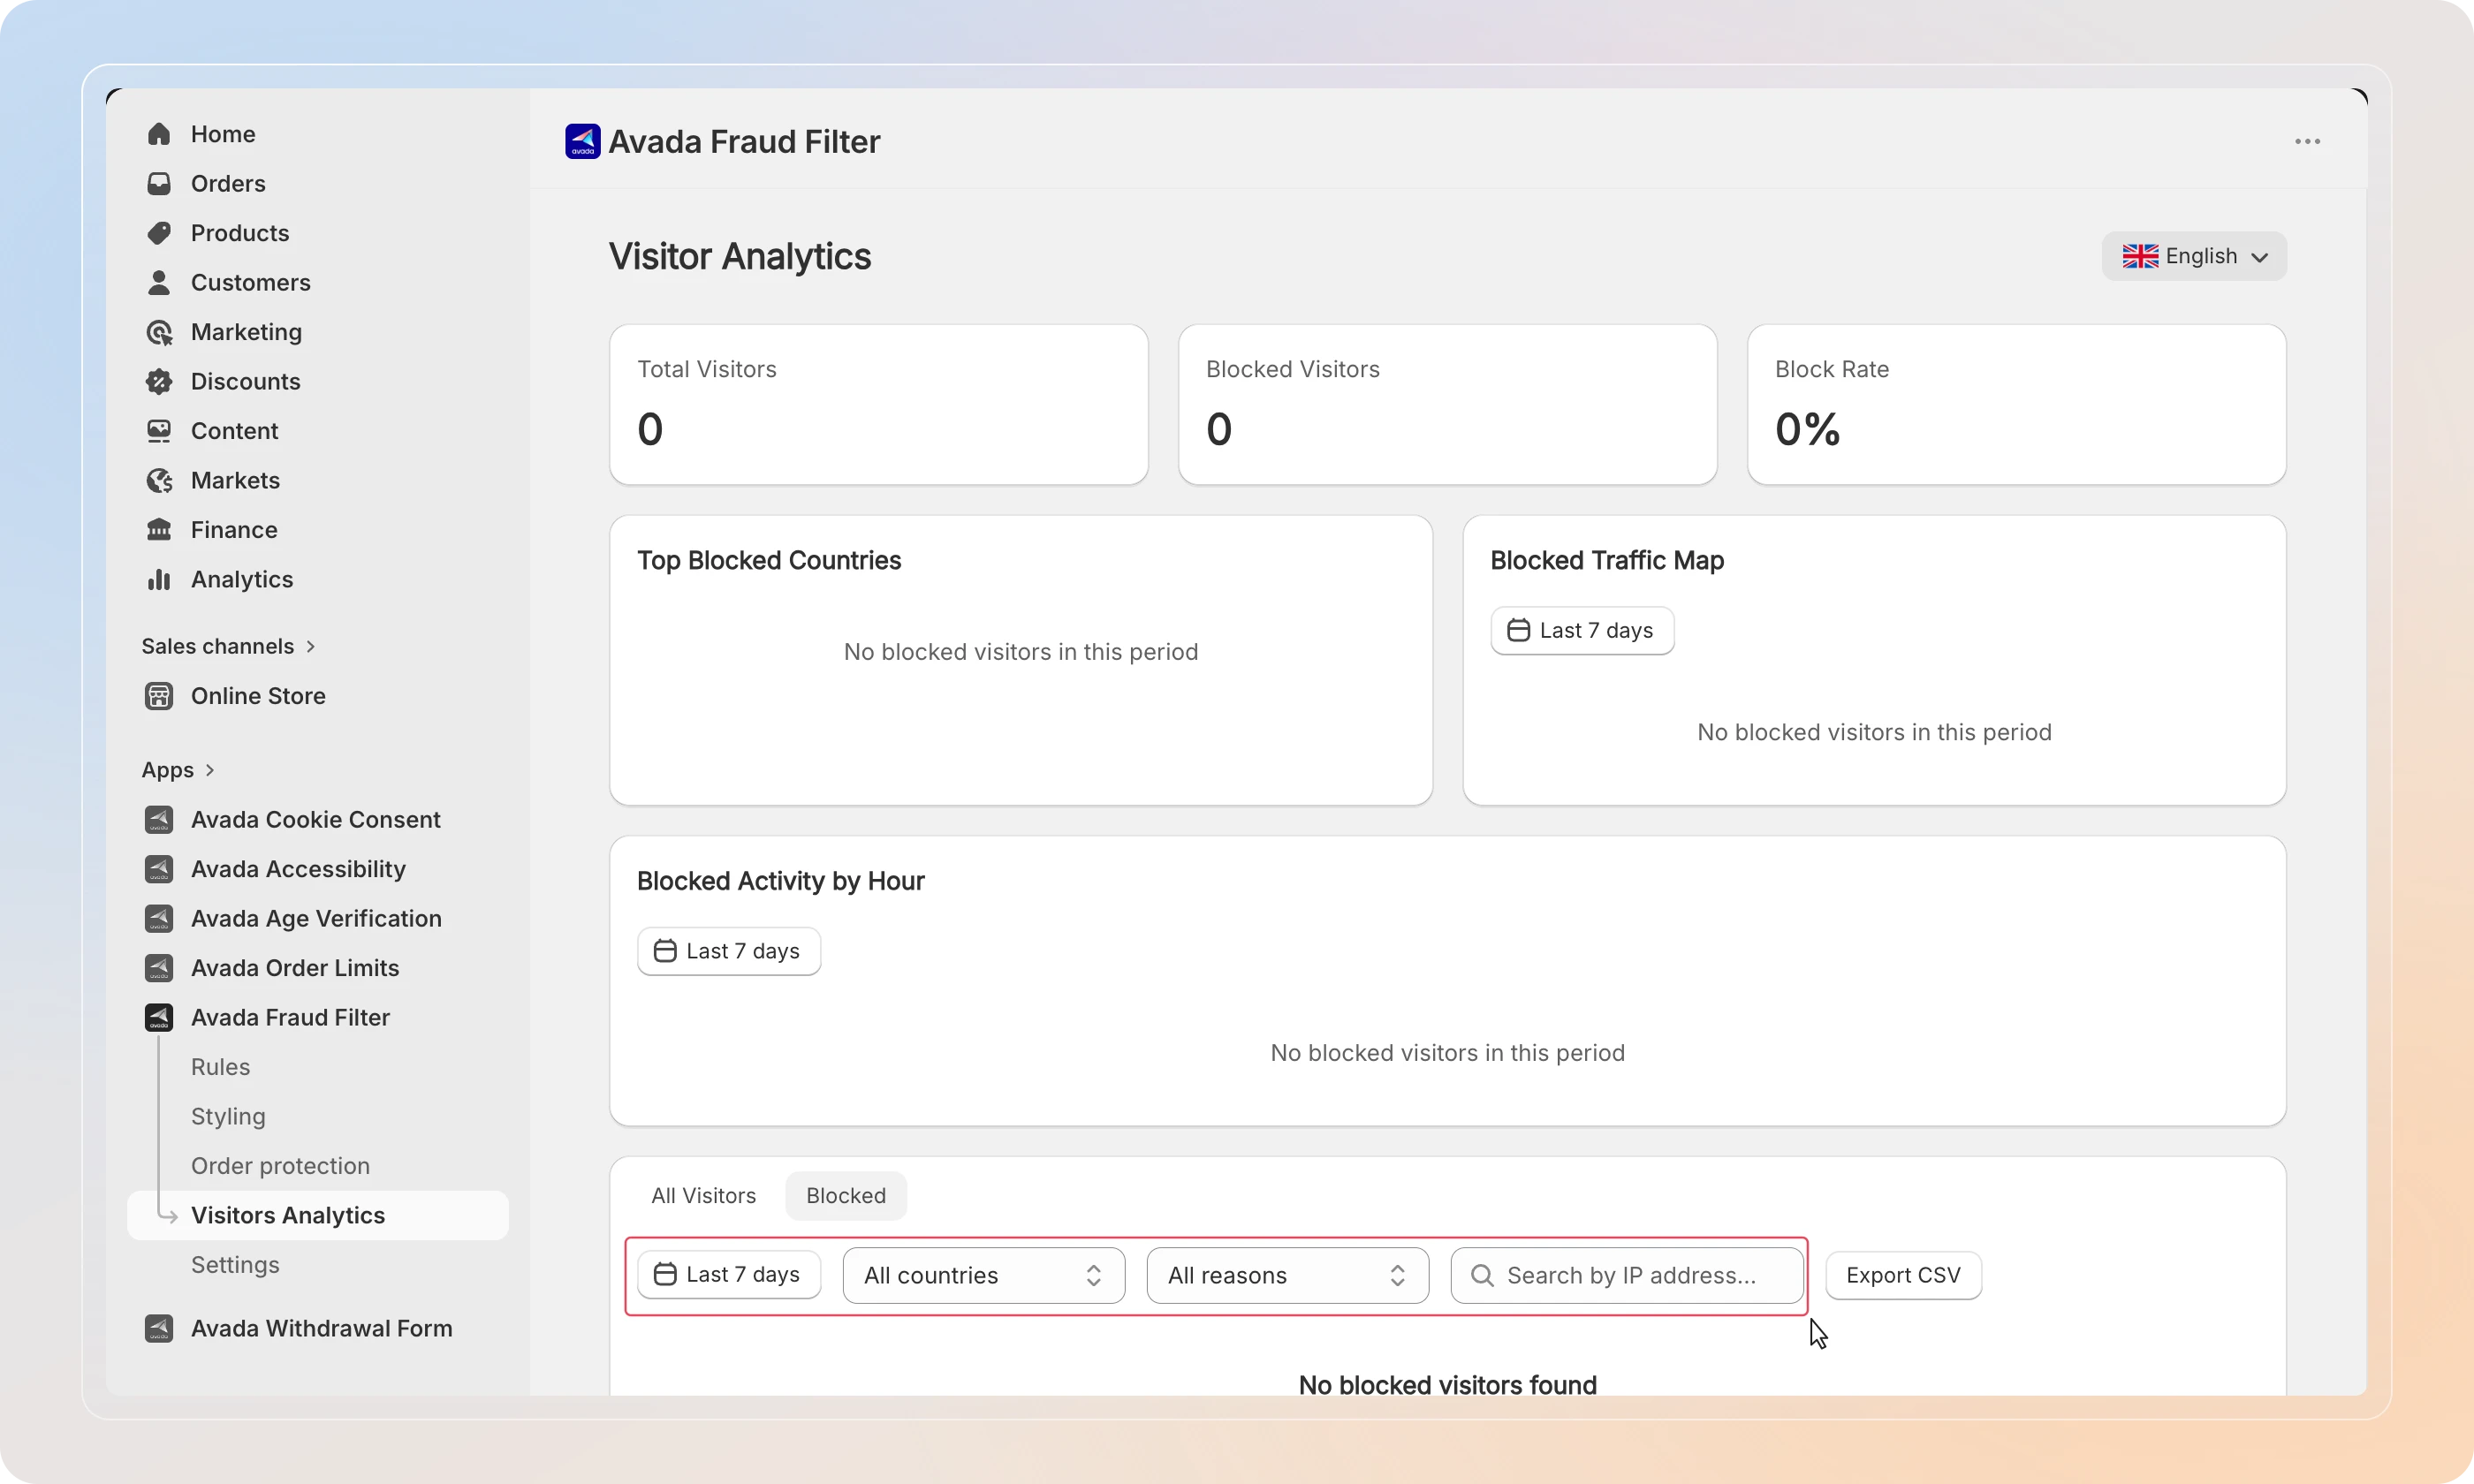Open the Avada Accessibility app link
Screen dimensions: 2474x1484
pyautogui.click(x=298, y=869)
